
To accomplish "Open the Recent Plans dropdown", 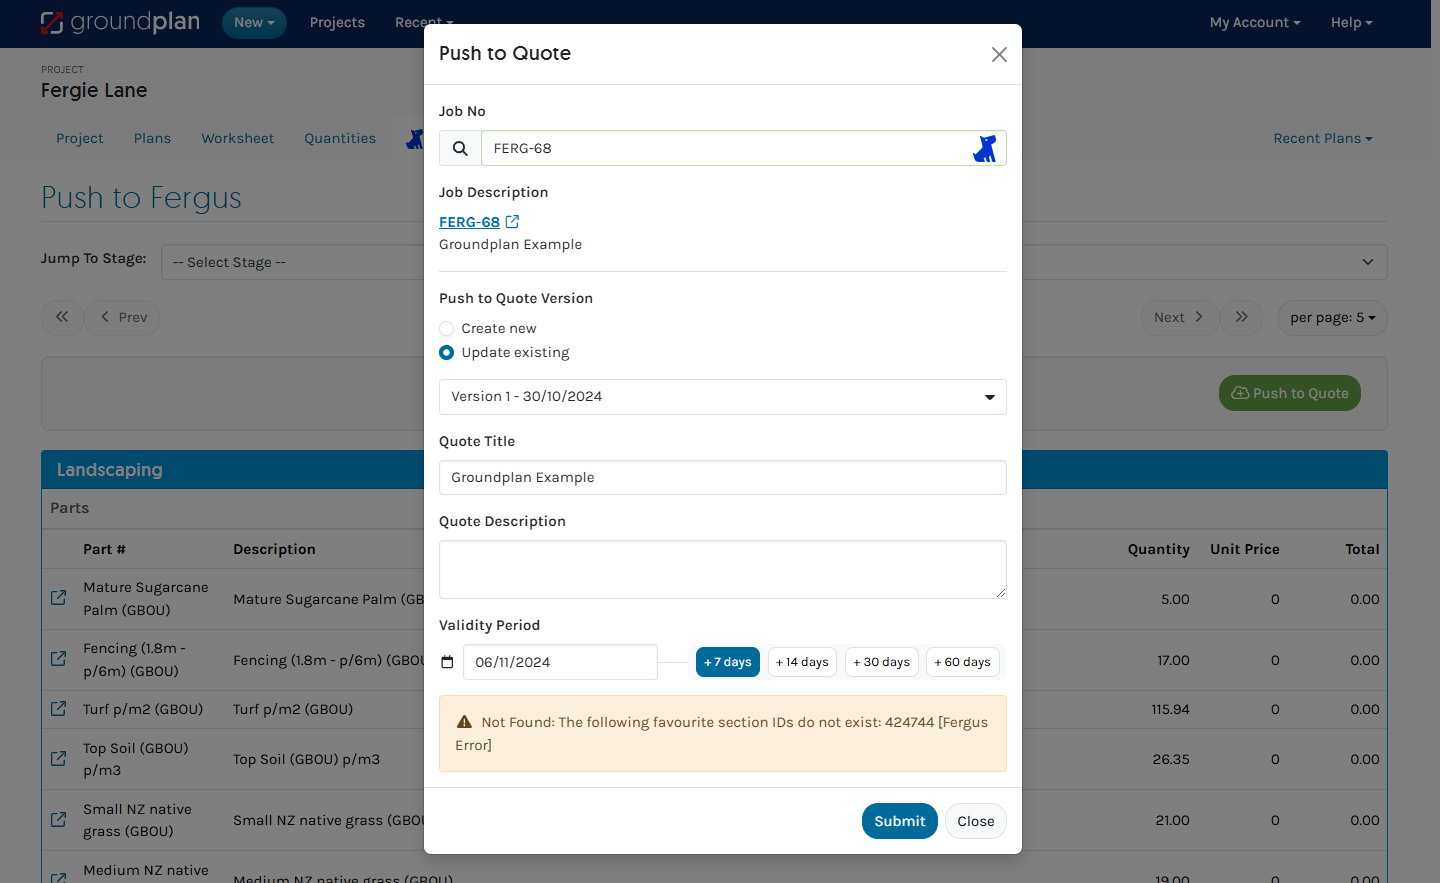I will coord(1323,138).
